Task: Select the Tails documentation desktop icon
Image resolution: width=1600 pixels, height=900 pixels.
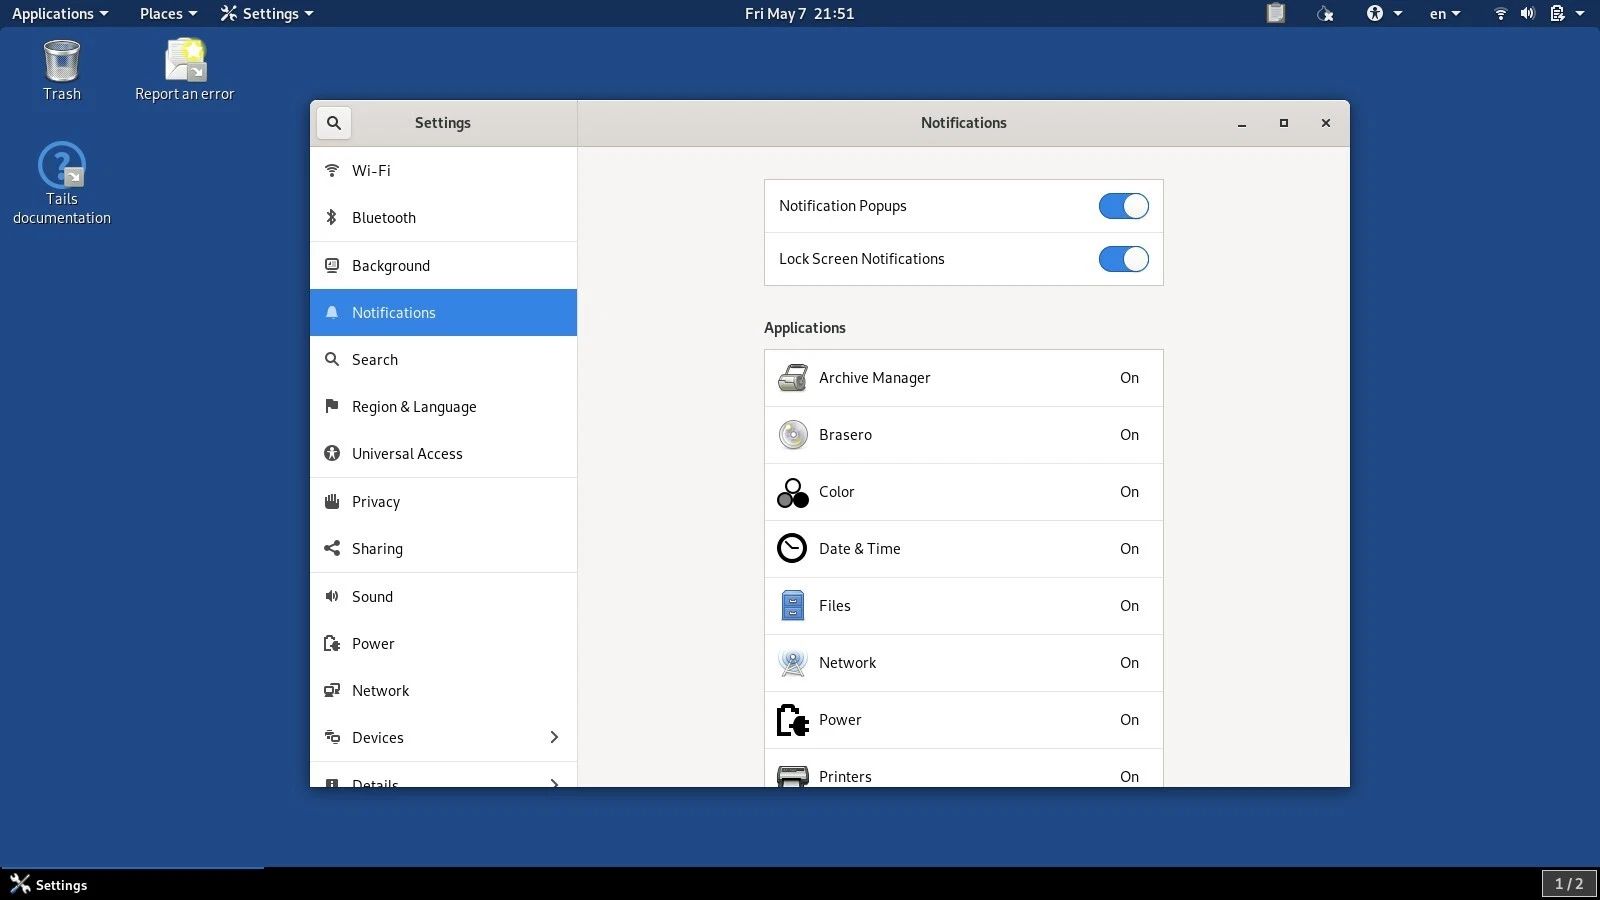Action: click(x=62, y=183)
